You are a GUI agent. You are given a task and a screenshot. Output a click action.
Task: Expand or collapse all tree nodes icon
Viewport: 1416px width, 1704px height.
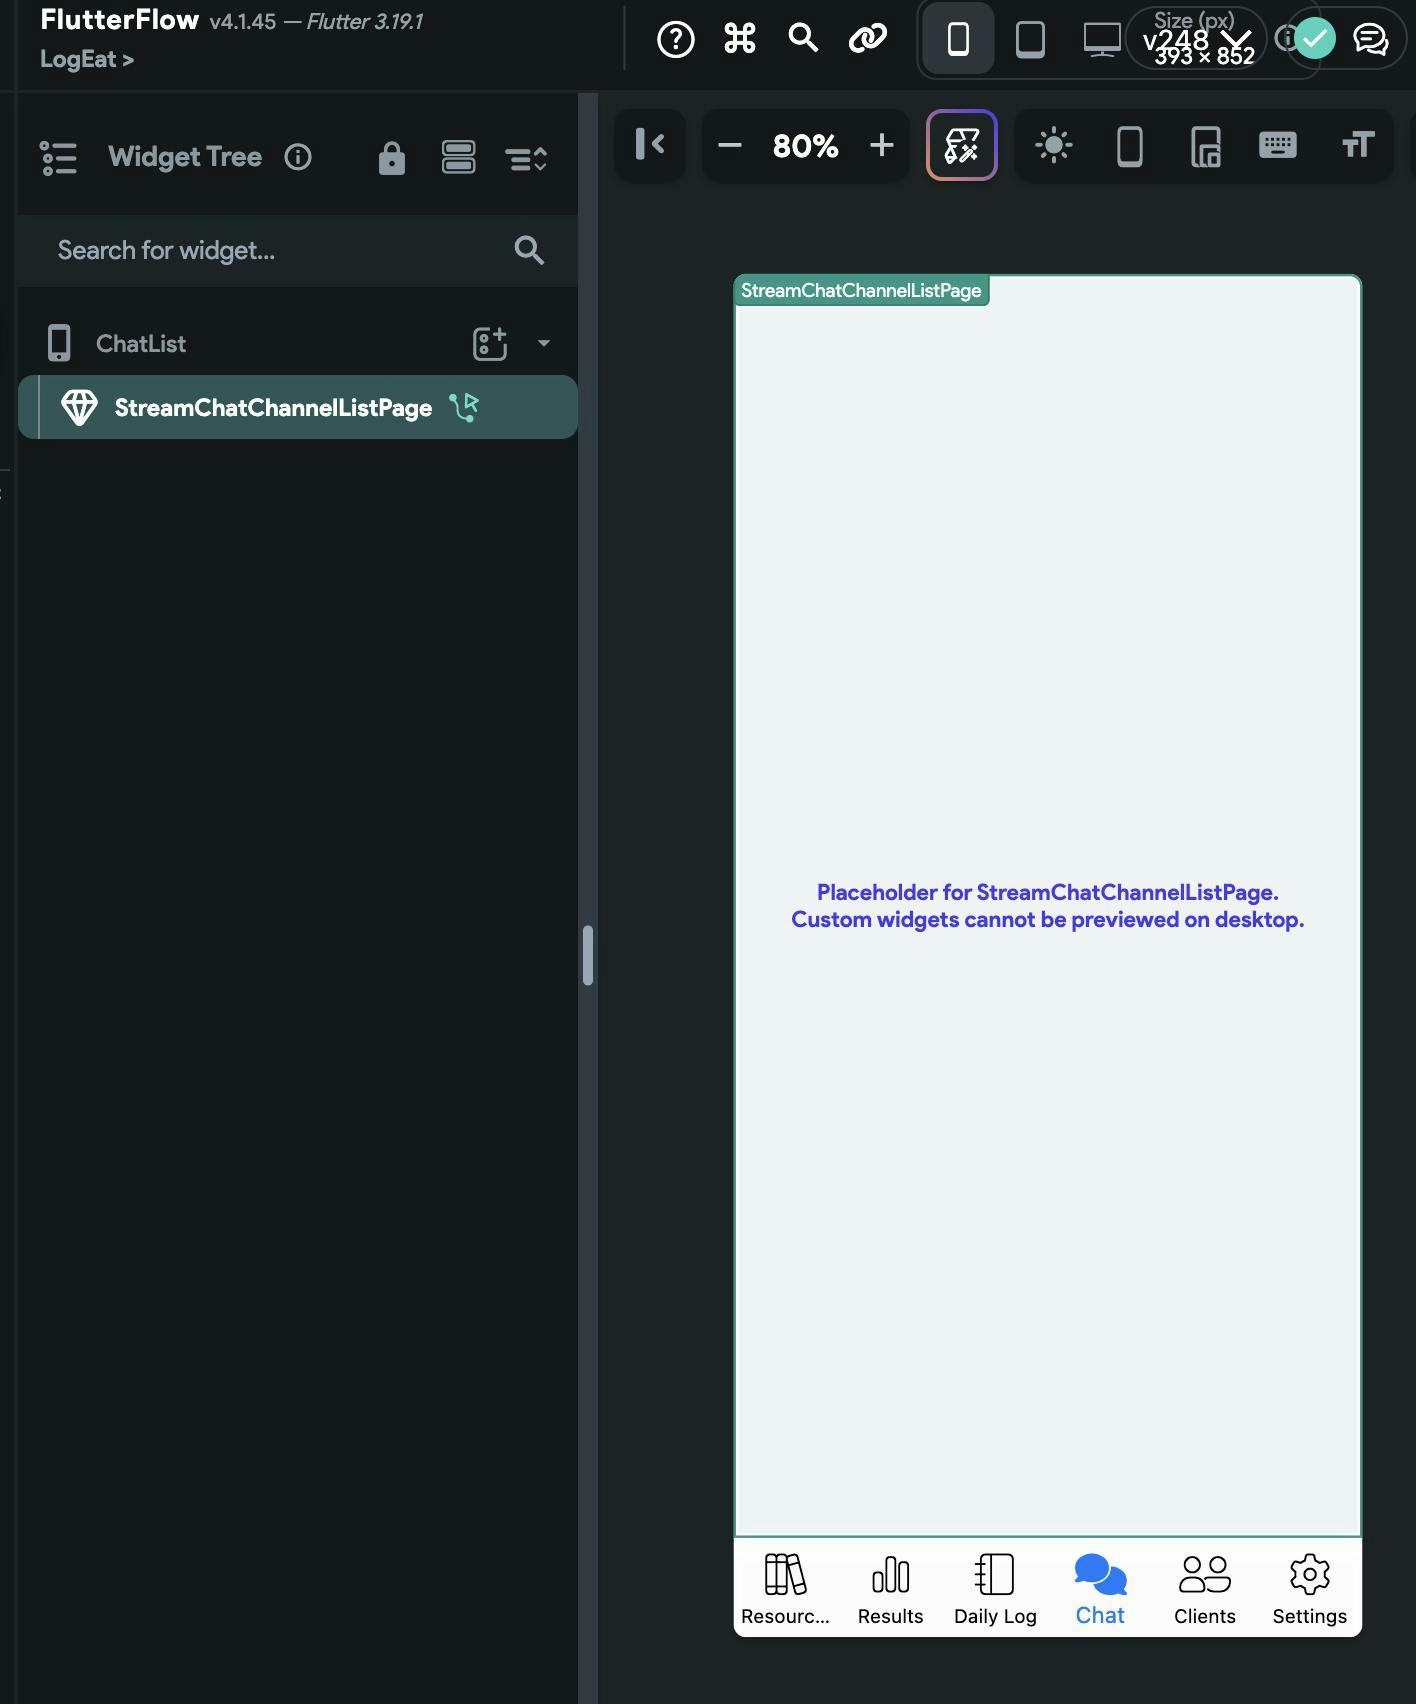(x=526, y=158)
